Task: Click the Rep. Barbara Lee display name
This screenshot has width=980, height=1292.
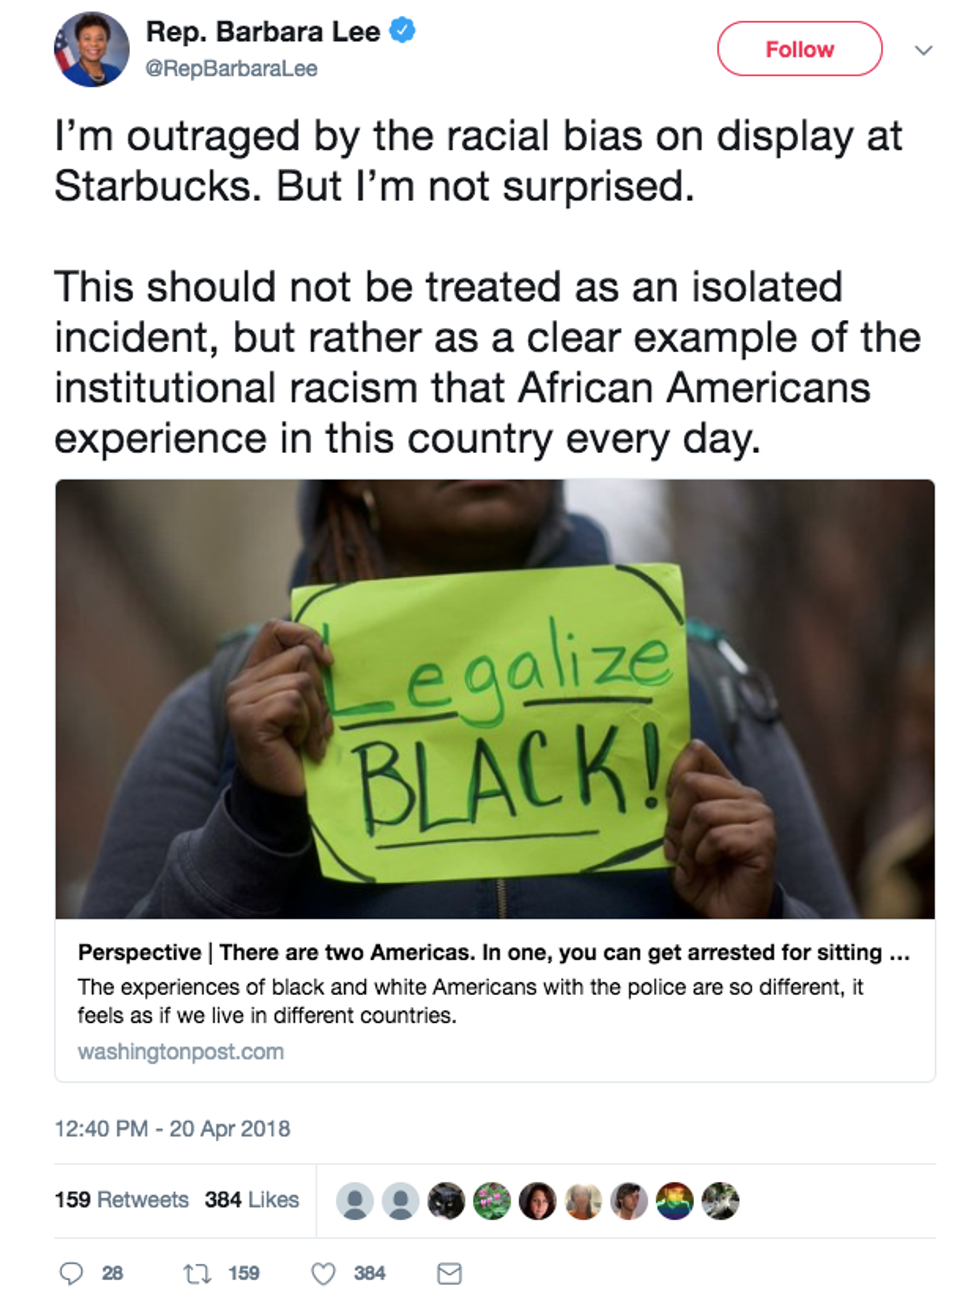Action: pyautogui.click(x=263, y=32)
